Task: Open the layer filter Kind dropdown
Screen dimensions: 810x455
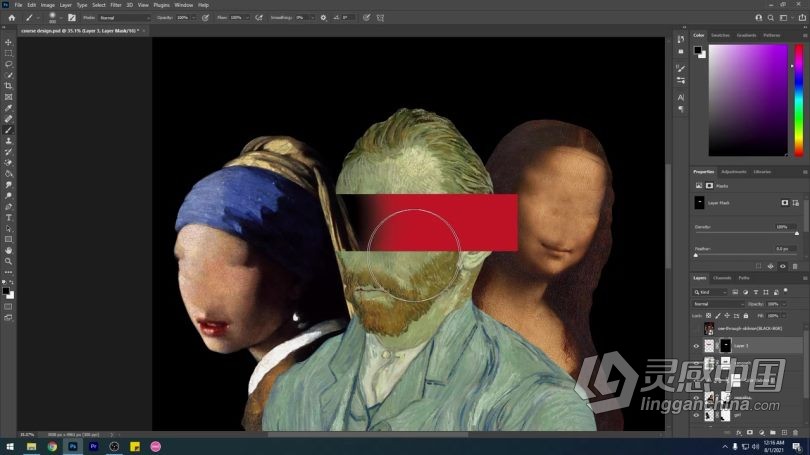Action: [711, 292]
